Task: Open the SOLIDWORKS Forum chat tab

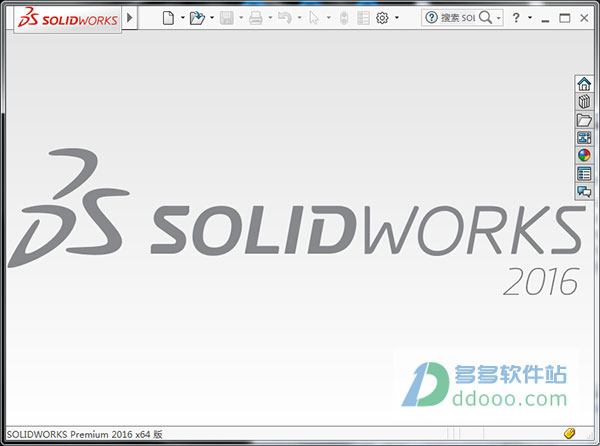Action: 584,191
